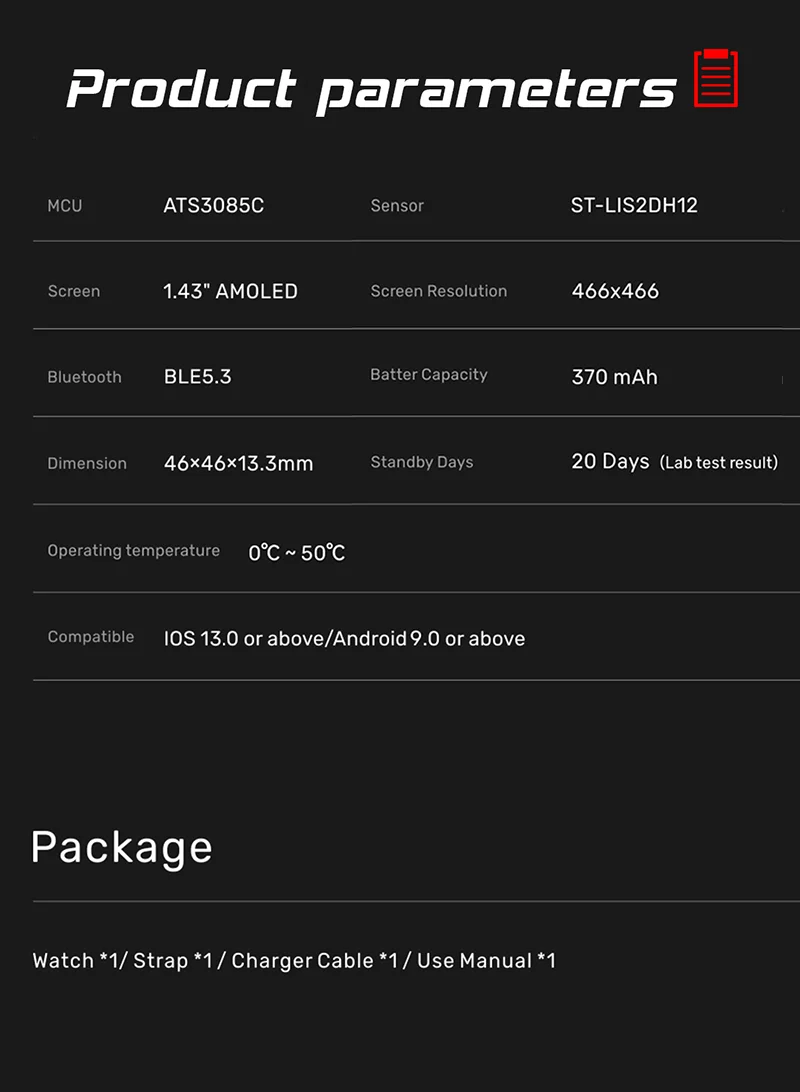Select the Sensor label
This screenshot has height=1092, width=800.
(x=397, y=206)
